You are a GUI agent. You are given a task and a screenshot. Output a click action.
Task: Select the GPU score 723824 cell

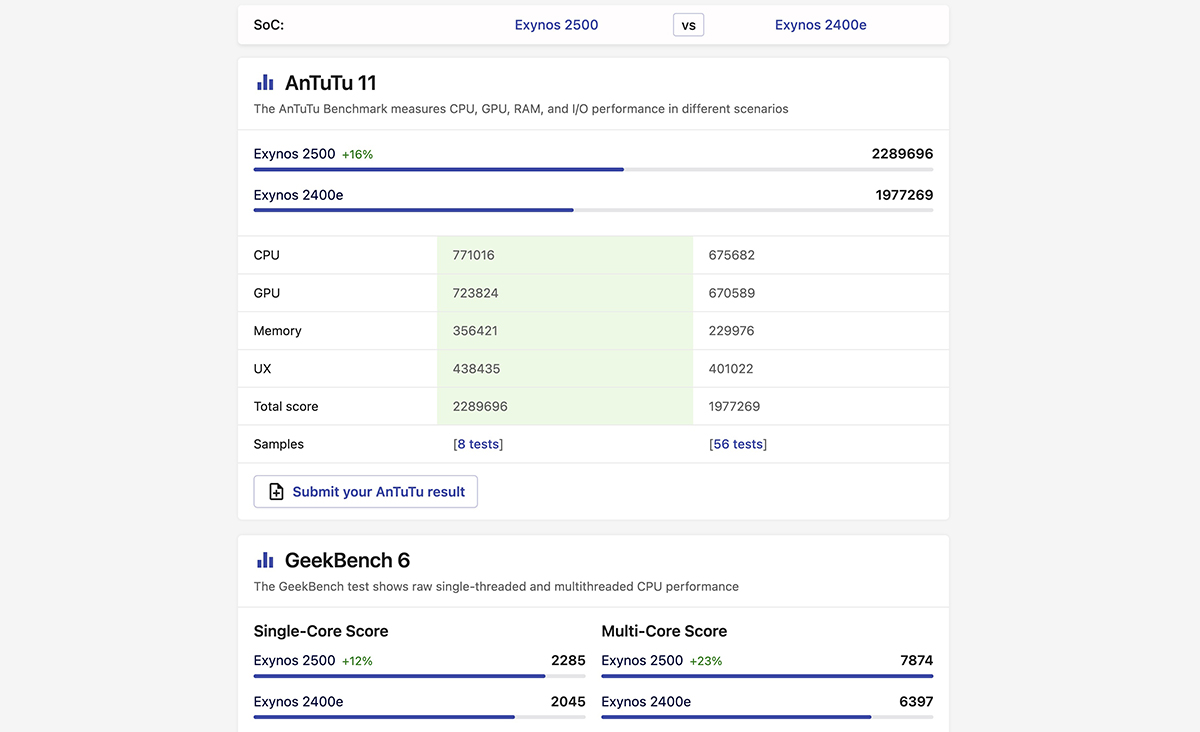click(x=565, y=293)
